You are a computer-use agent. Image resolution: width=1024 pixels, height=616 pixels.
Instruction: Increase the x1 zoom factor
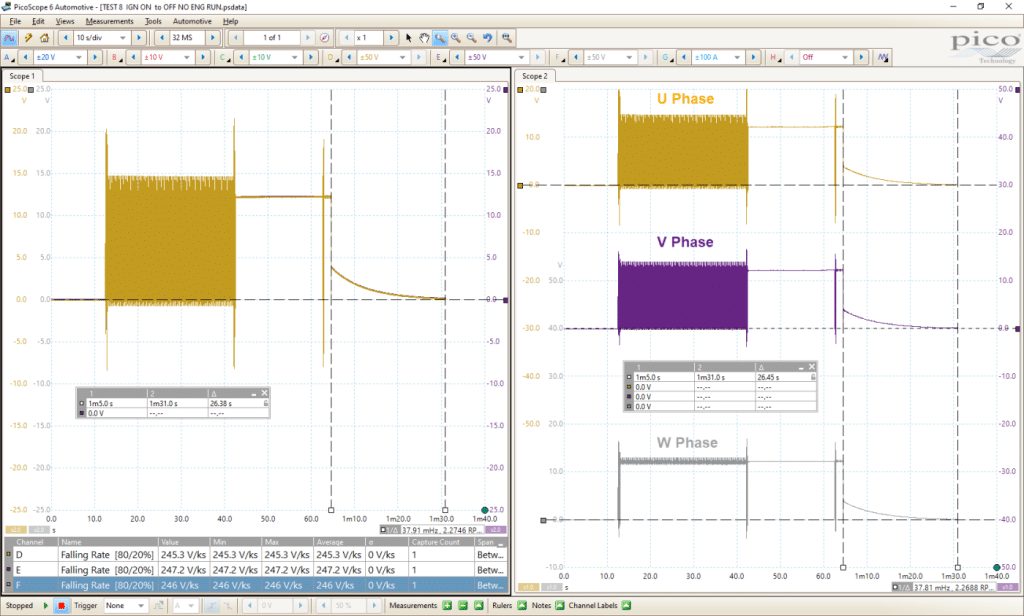tap(391, 38)
